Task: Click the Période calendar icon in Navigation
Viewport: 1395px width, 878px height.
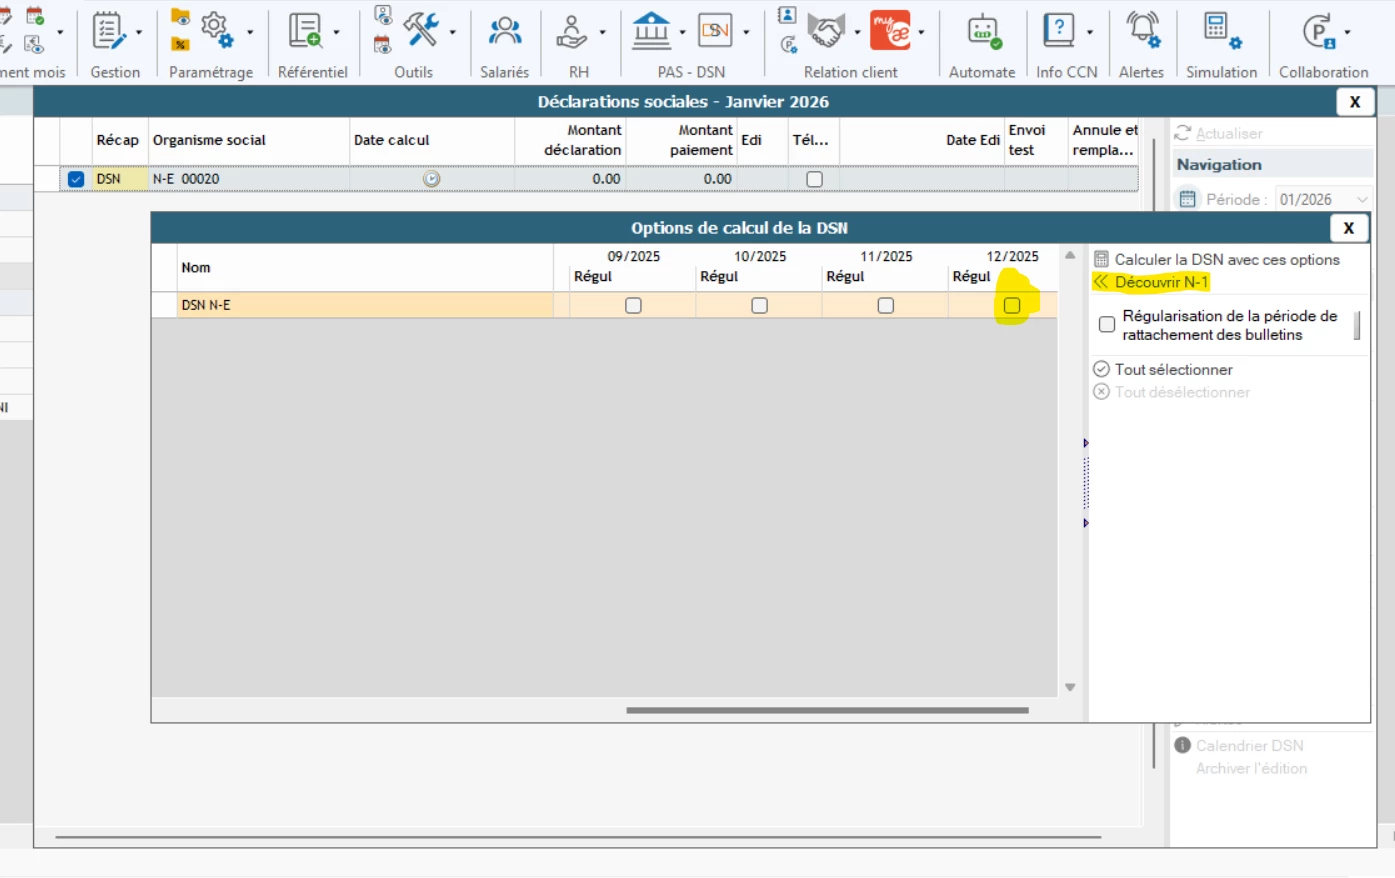Action: tap(1187, 199)
